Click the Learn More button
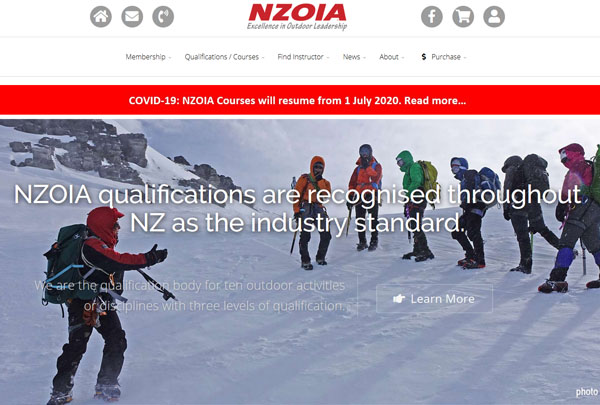 pos(434,299)
